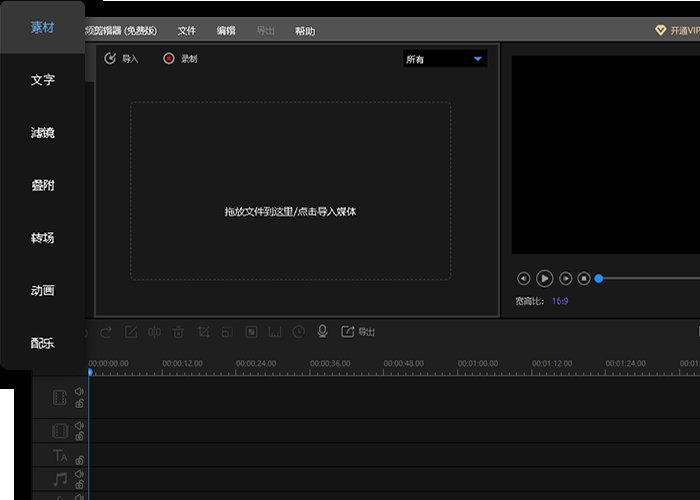The image size is (700, 500).
Task: Open the 文件 menu
Action: 187,31
